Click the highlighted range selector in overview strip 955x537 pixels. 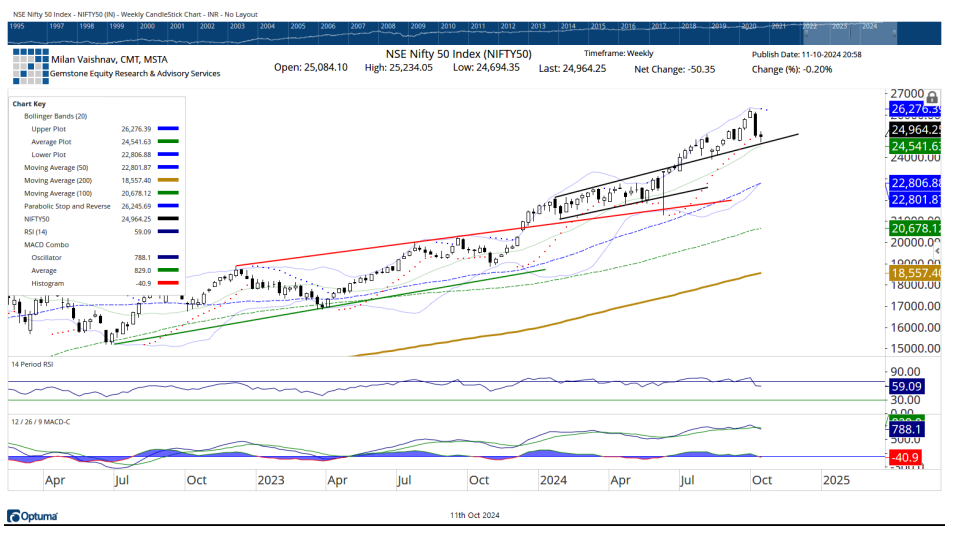pyautogui.click(x=850, y=33)
